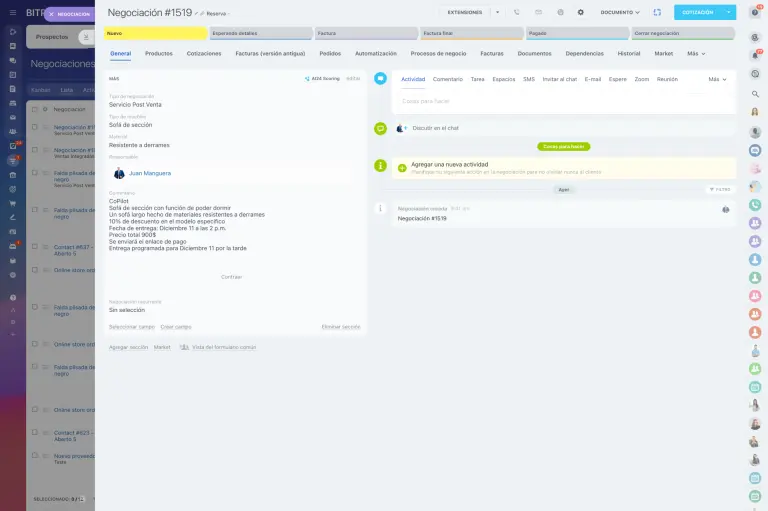The image size is (768, 511).
Task: Tick the checkbox next to Contact #637
Action: (34, 246)
